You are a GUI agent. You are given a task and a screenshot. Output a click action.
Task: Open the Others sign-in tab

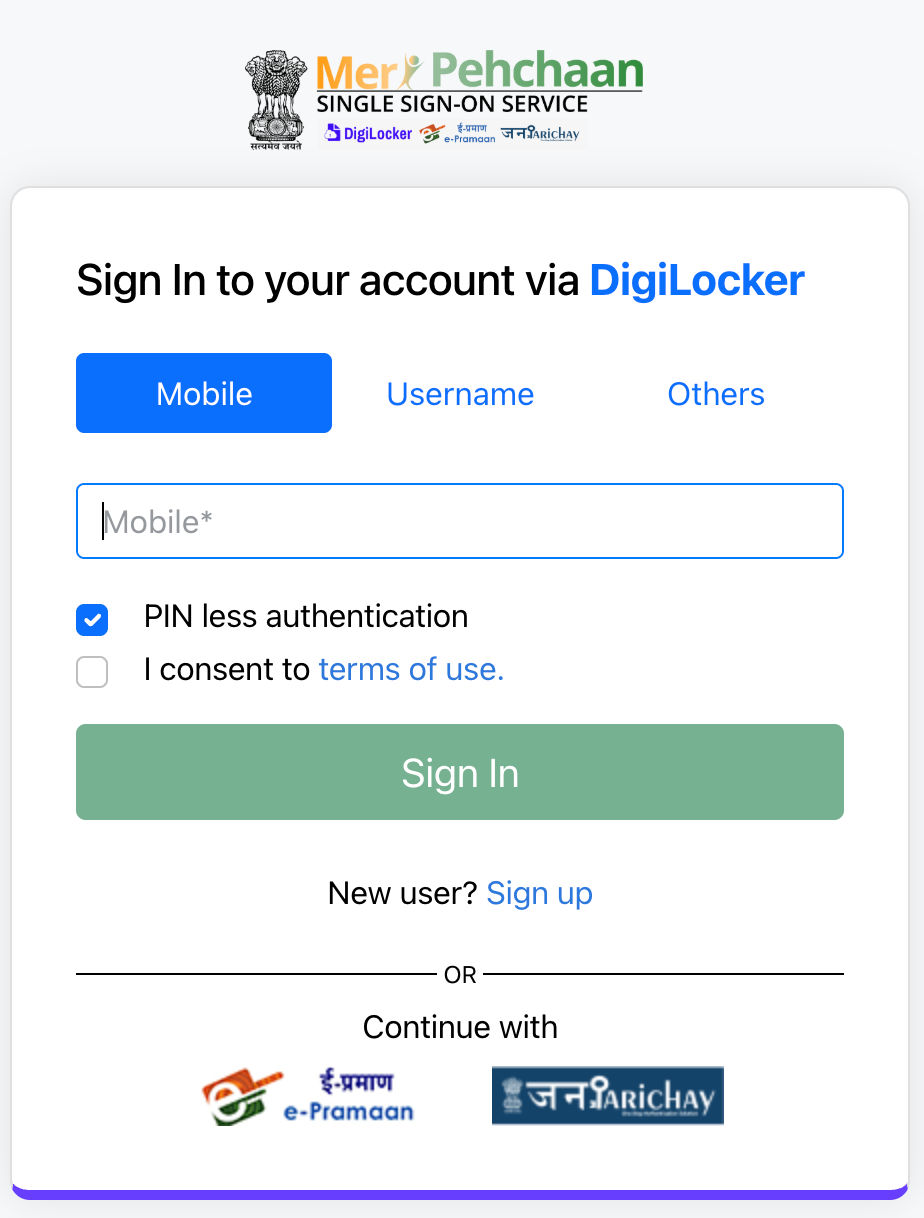coord(716,393)
